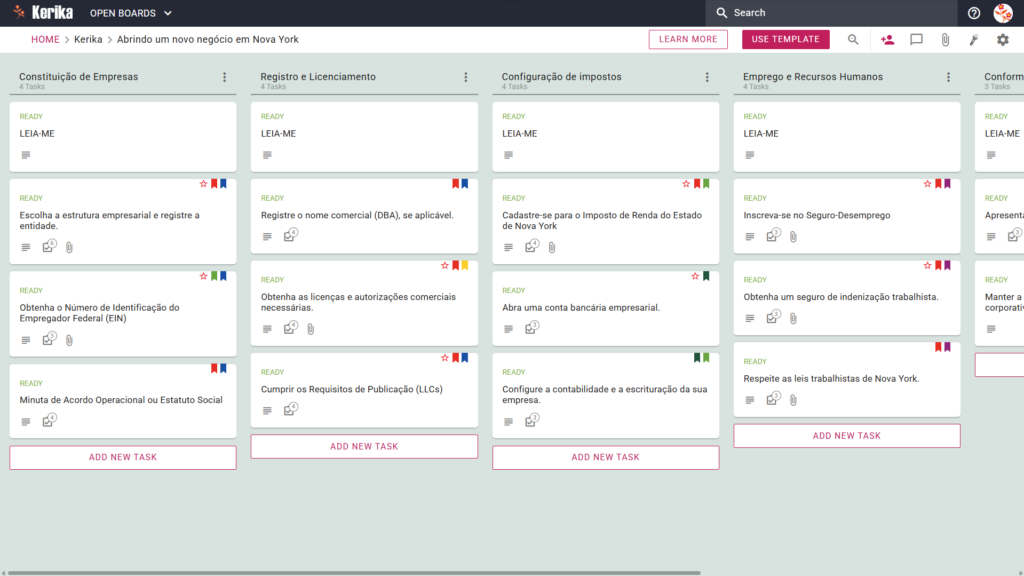Open details icon on Configure a contabilidade card

508,422
